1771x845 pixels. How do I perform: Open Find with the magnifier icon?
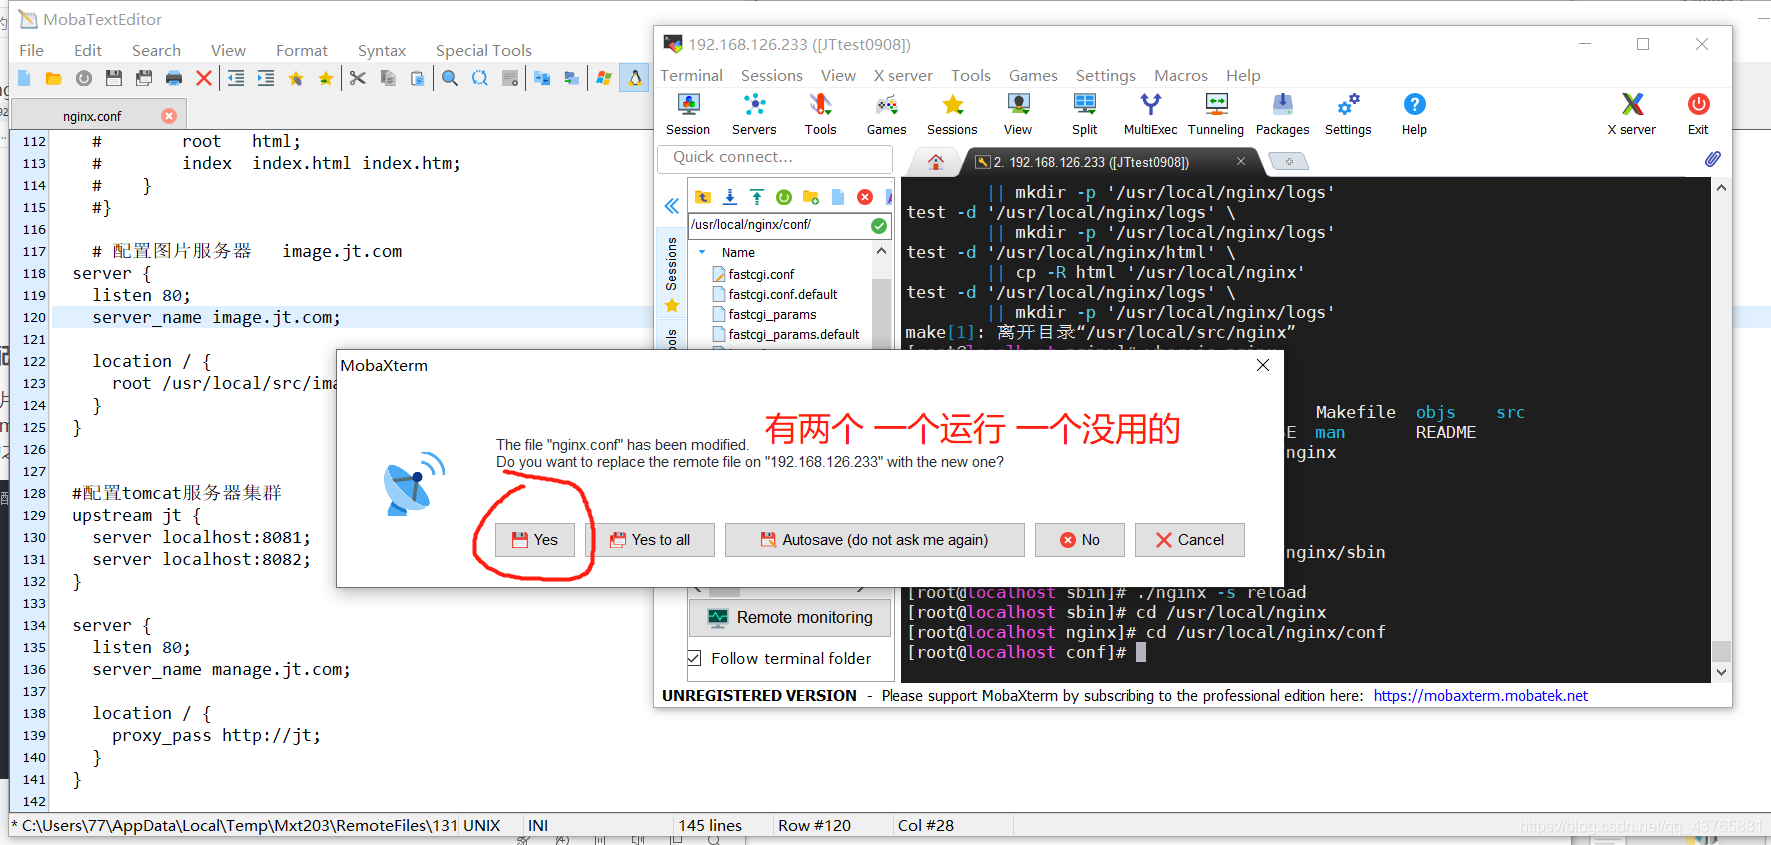click(450, 78)
